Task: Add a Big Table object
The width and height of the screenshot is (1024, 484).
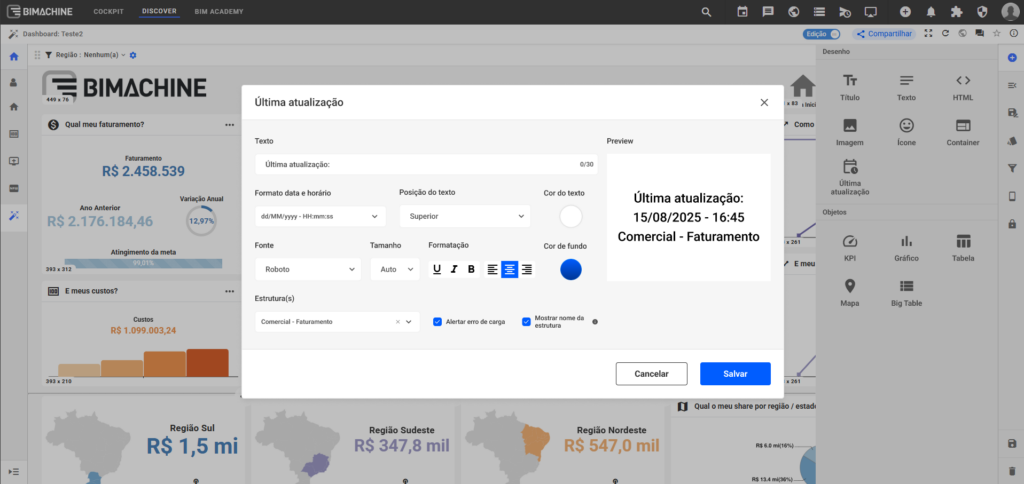Action: [x=906, y=291]
